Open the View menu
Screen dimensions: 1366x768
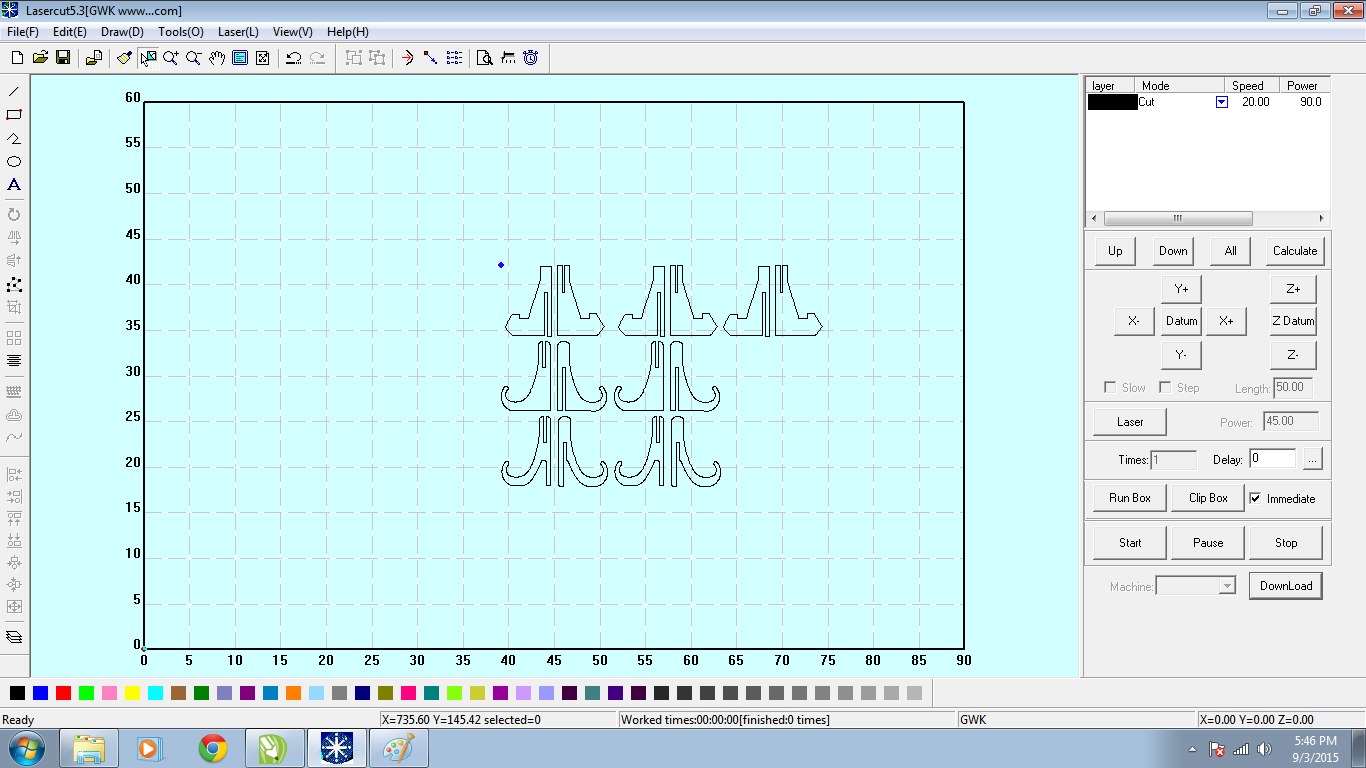click(292, 32)
